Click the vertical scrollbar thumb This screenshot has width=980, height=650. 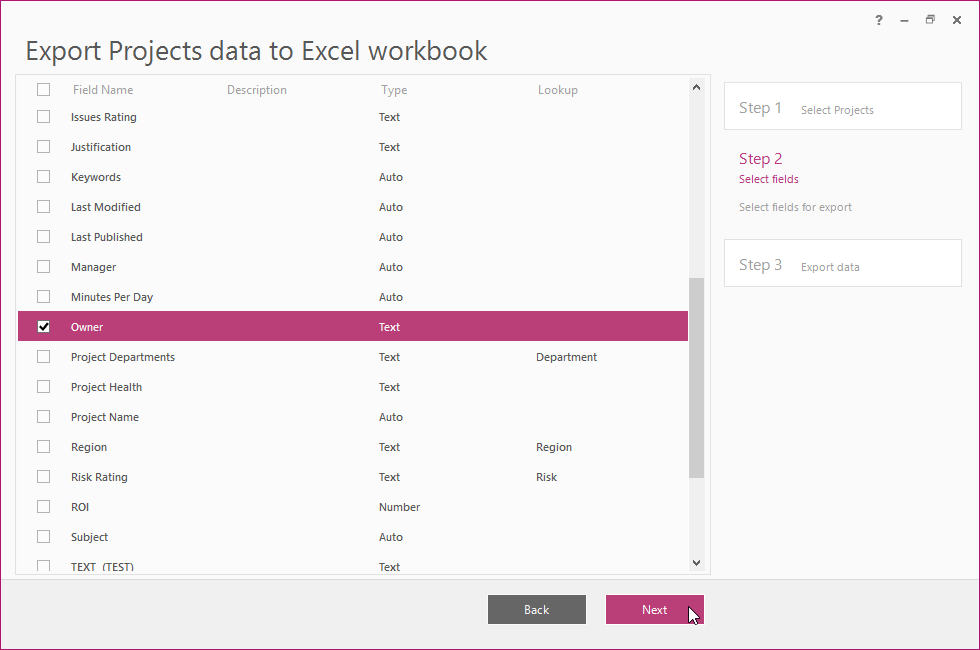click(697, 377)
